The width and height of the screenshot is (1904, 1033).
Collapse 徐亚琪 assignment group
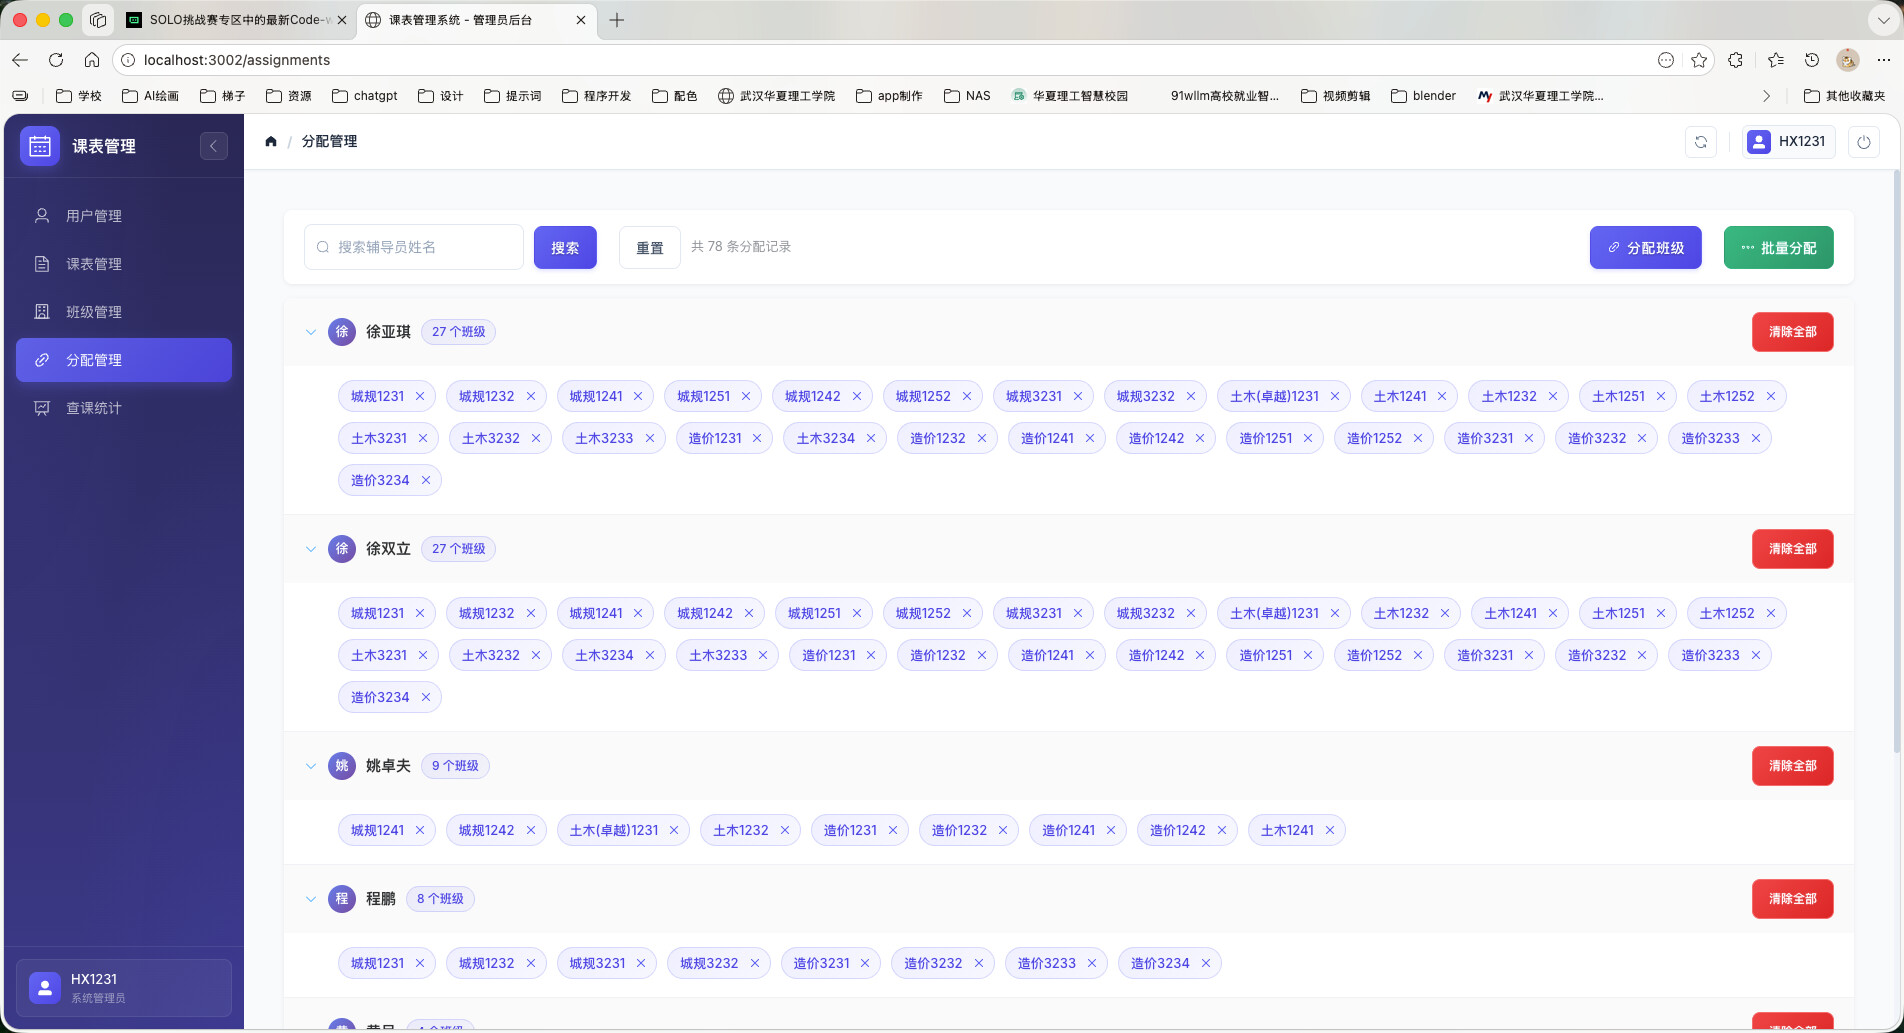pos(311,332)
